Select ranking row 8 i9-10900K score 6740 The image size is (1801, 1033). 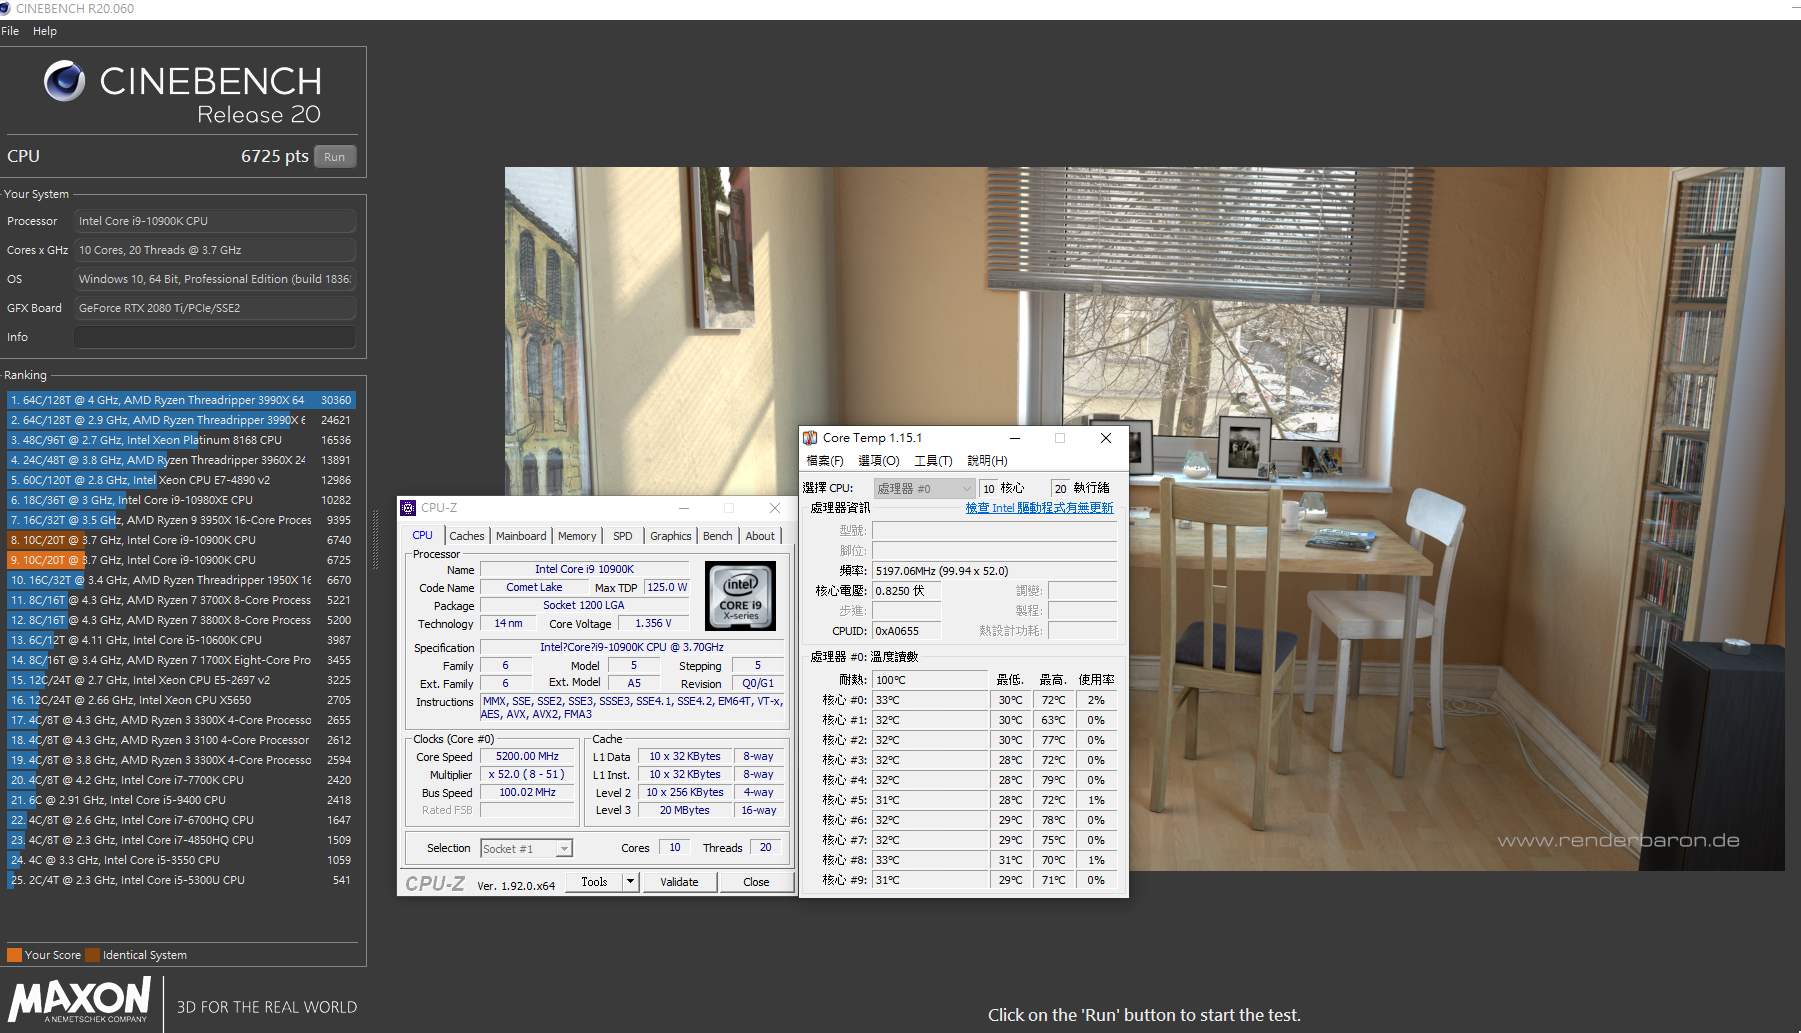182,540
